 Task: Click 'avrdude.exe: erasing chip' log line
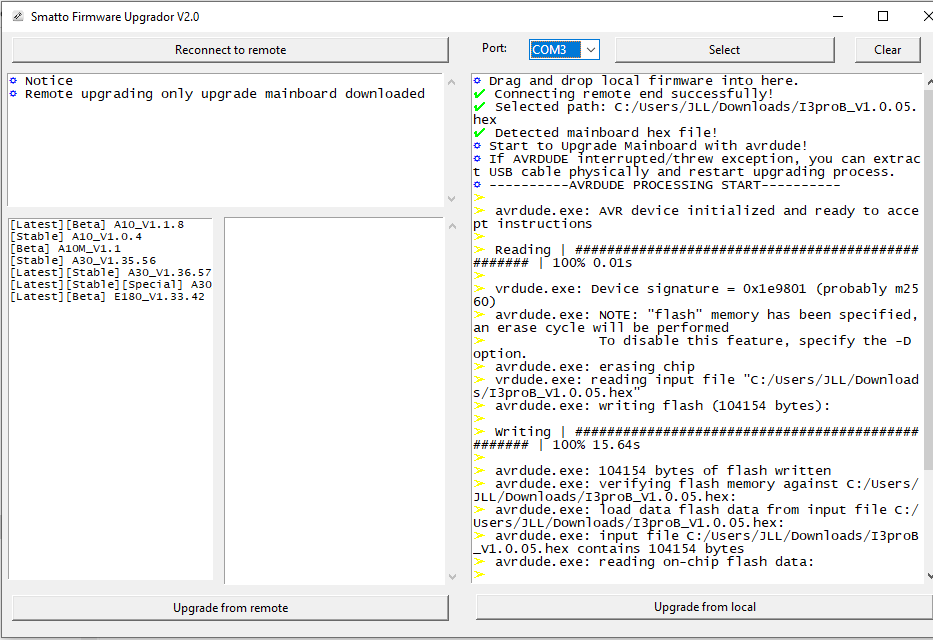coord(594,366)
